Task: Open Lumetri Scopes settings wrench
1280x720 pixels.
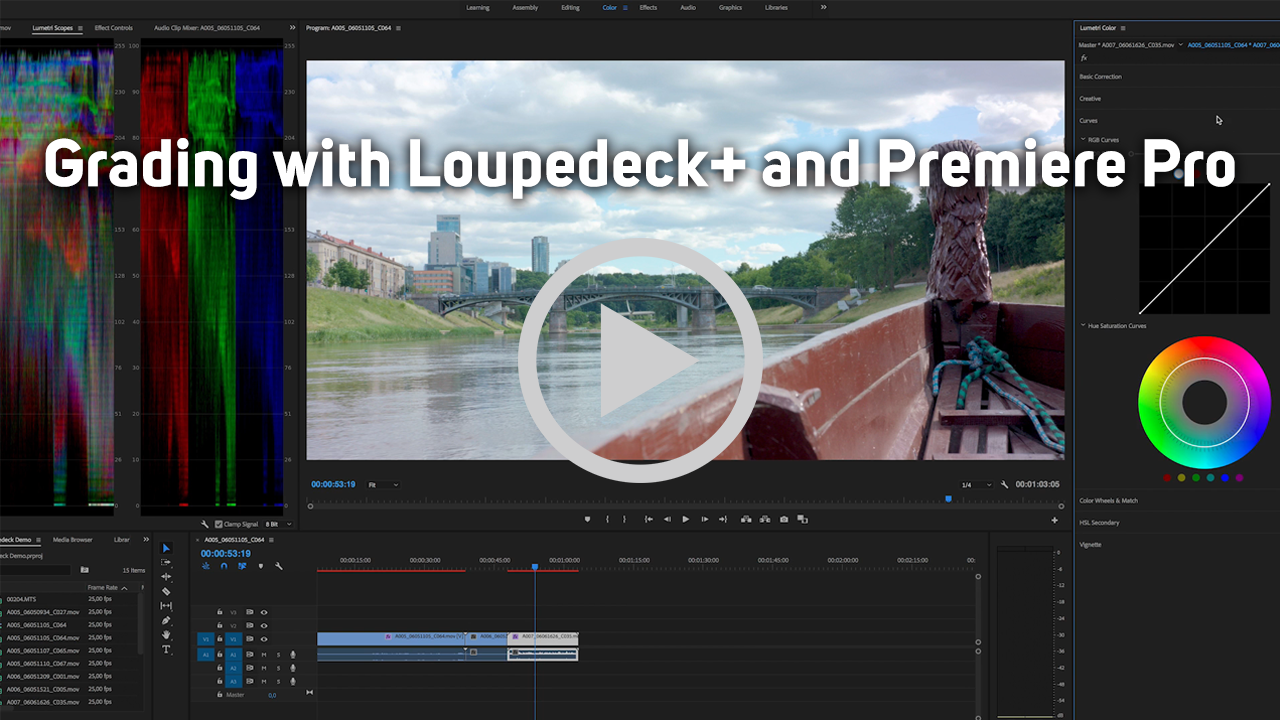Action: (205, 524)
